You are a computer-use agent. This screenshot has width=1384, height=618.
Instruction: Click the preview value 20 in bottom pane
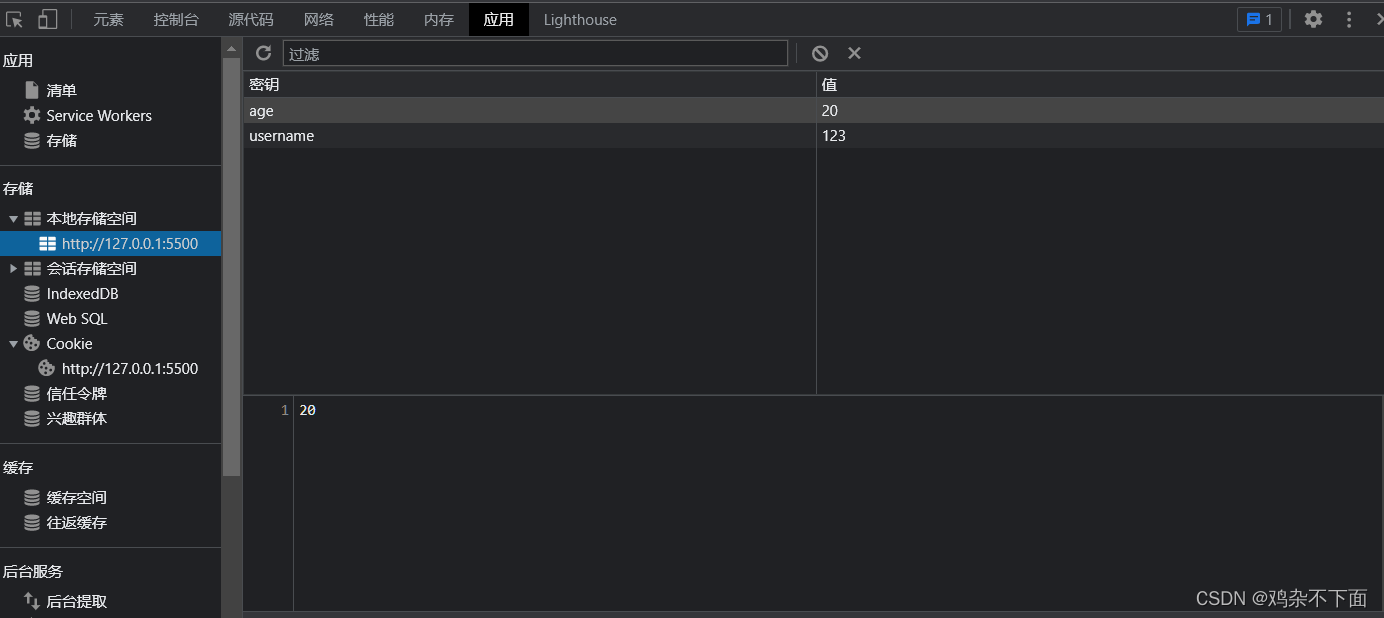click(x=308, y=410)
